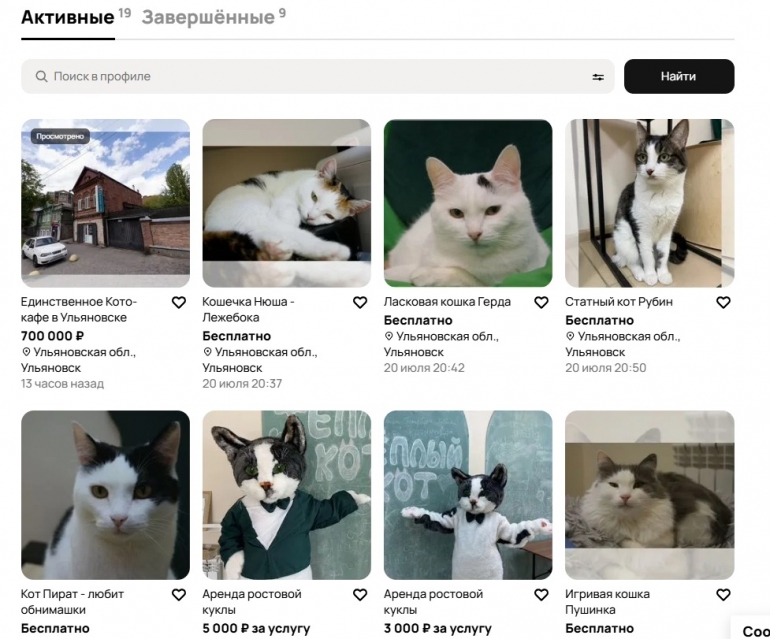
Task: Add Игривая кошка Пушинка to favorites
Action: (x=723, y=595)
